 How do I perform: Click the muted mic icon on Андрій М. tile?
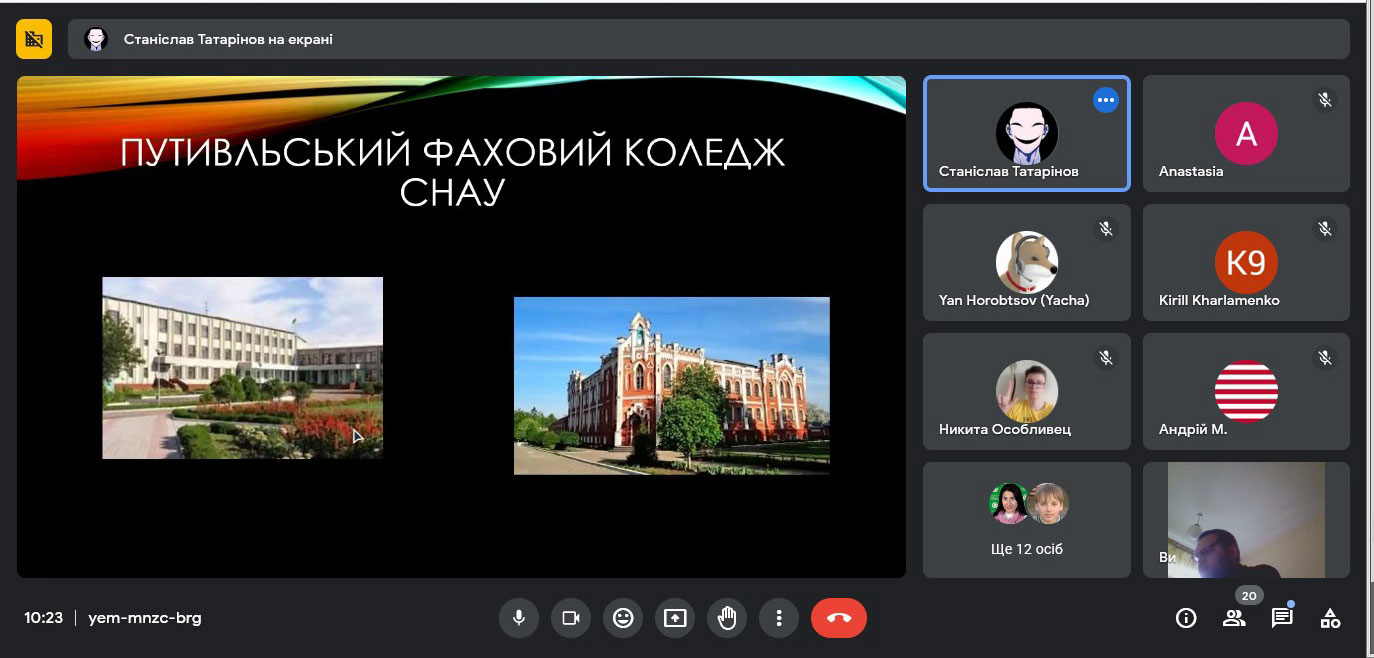(1325, 357)
